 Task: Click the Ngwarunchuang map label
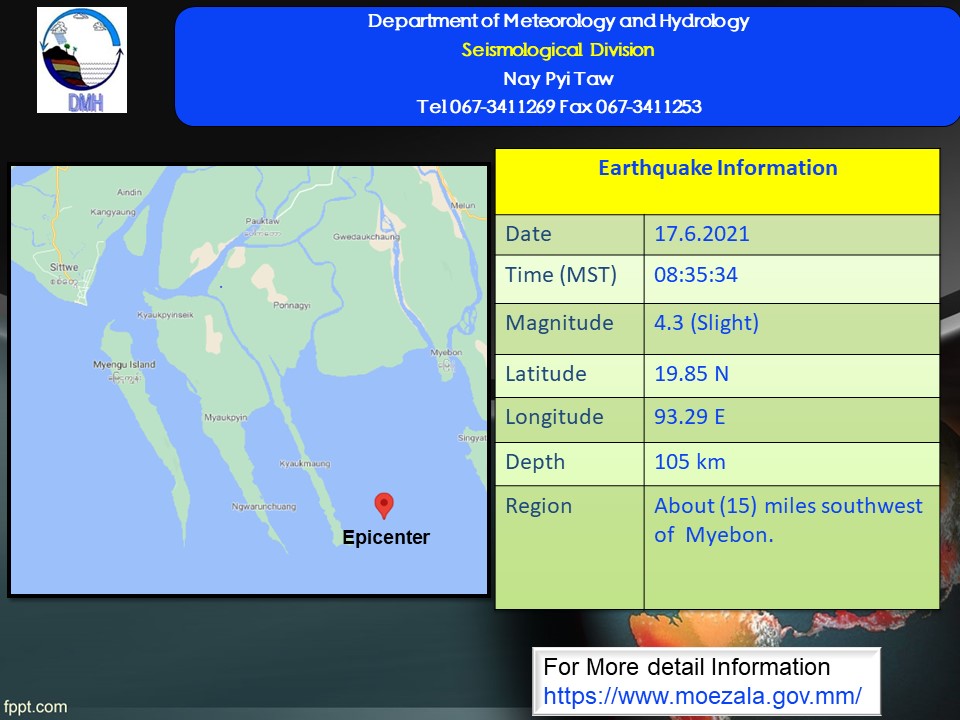[x=262, y=506]
